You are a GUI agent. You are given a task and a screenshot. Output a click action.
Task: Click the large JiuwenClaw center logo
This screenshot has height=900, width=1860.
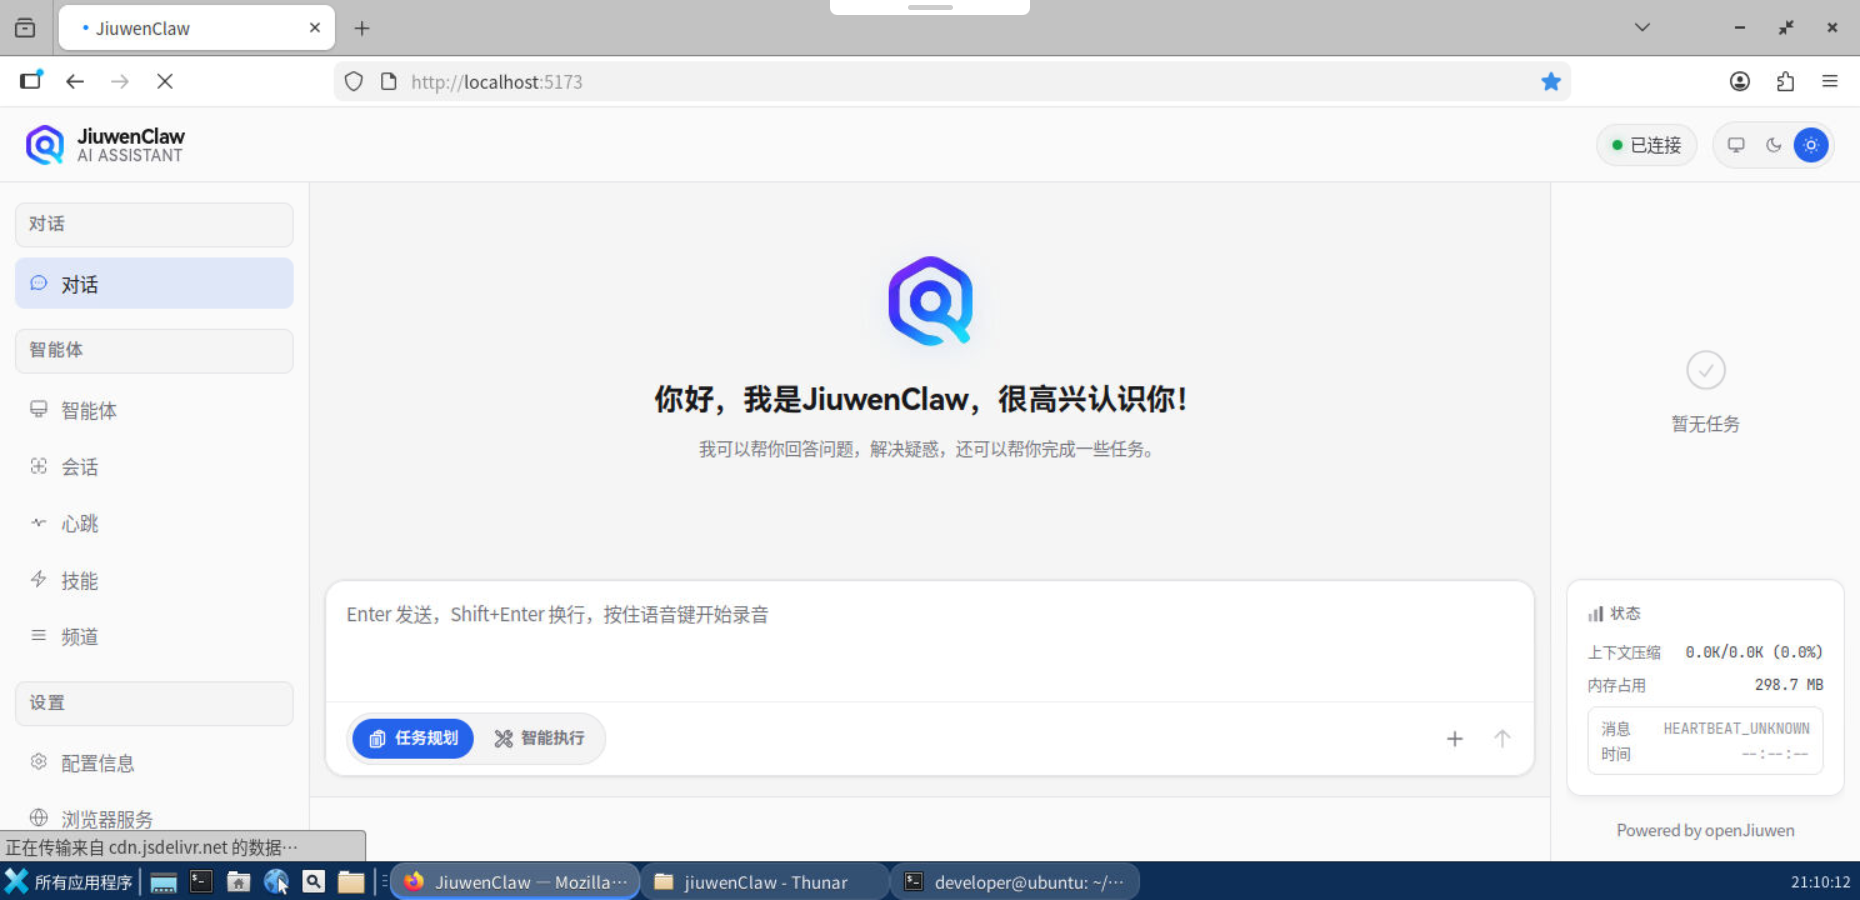click(930, 301)
